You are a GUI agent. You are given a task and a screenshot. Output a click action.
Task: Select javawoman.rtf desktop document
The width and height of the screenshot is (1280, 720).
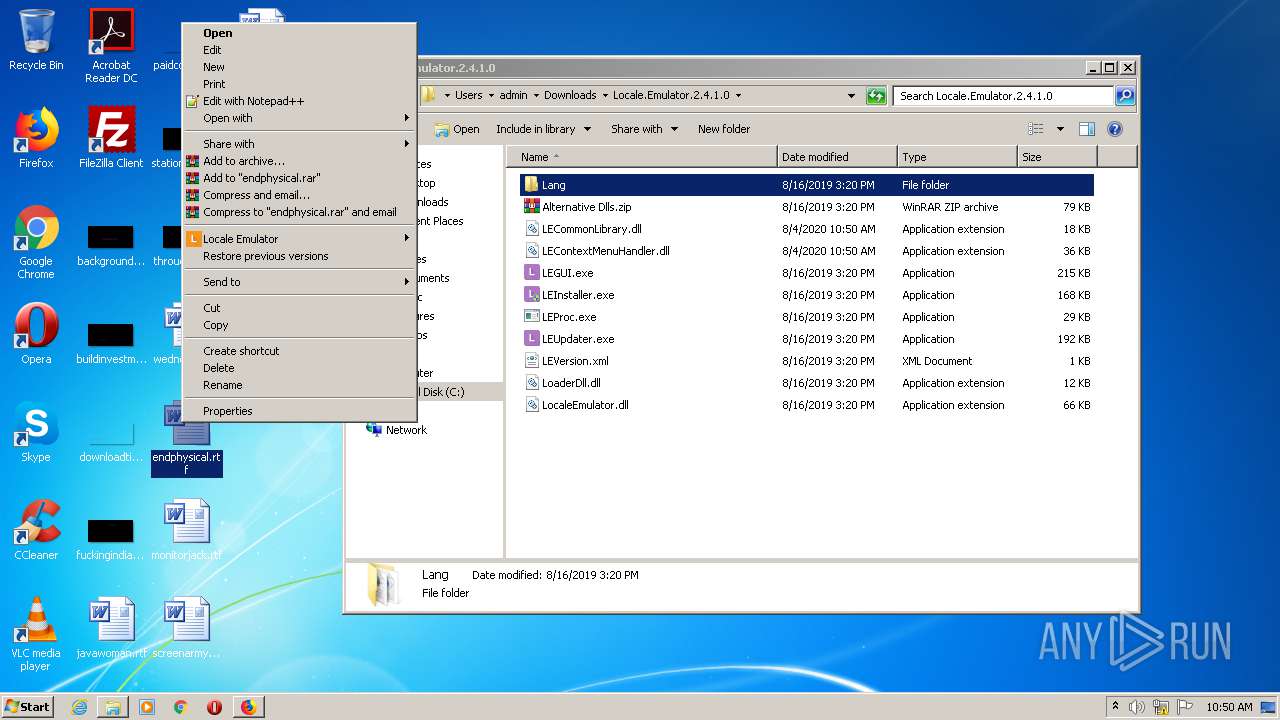pos(111,628)
